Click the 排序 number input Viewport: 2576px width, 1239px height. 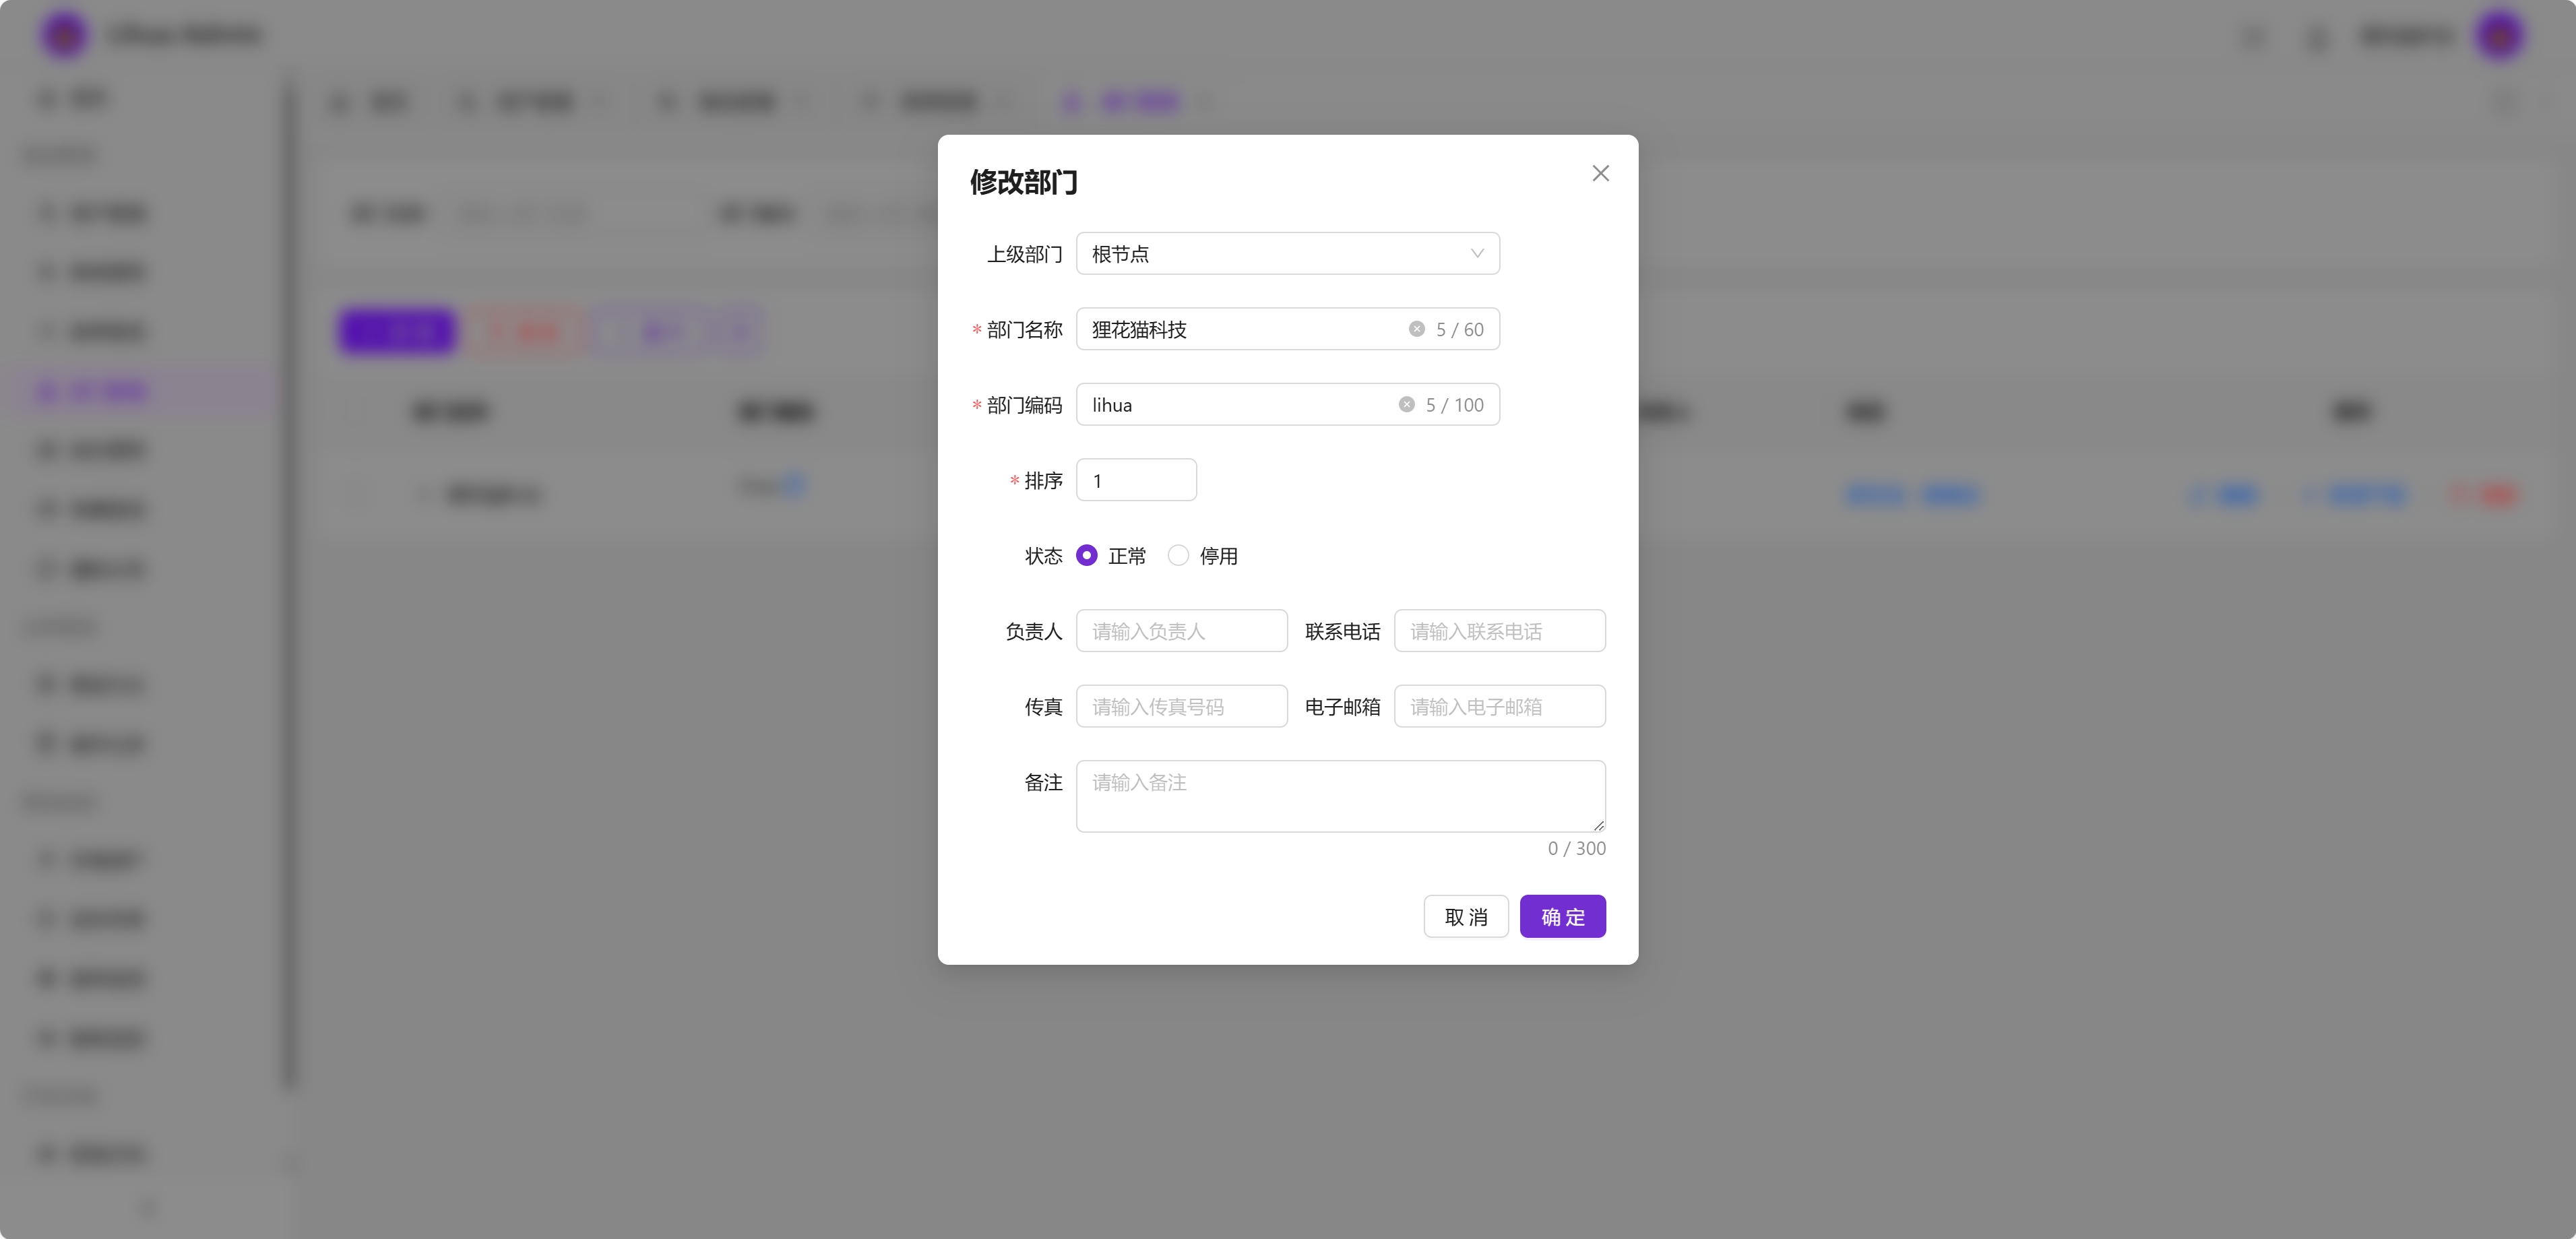(x=1136, y=480)
